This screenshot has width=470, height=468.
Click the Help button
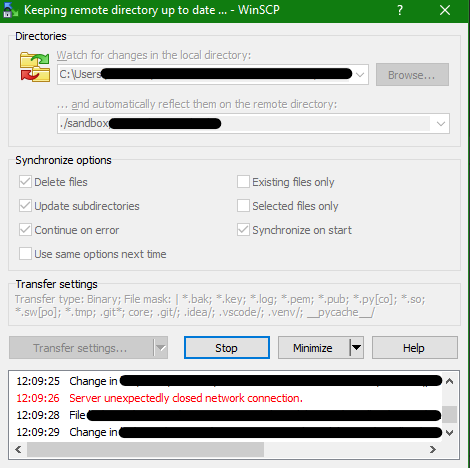(415, 348)
